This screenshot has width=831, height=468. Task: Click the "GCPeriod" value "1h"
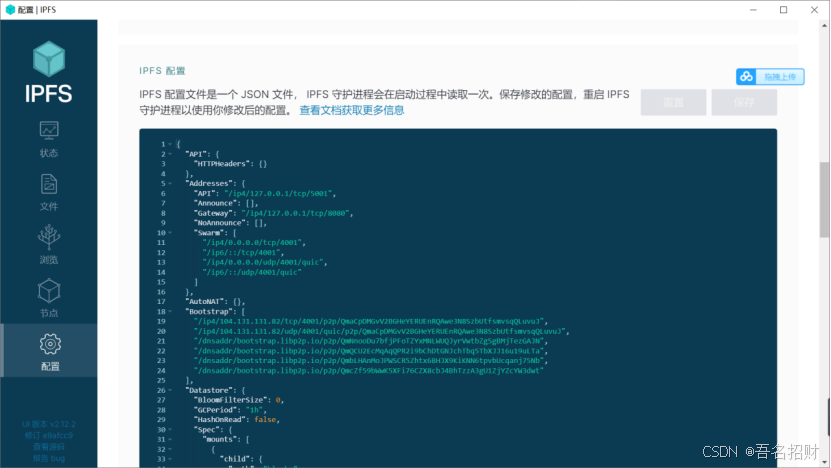coord(254,410)
